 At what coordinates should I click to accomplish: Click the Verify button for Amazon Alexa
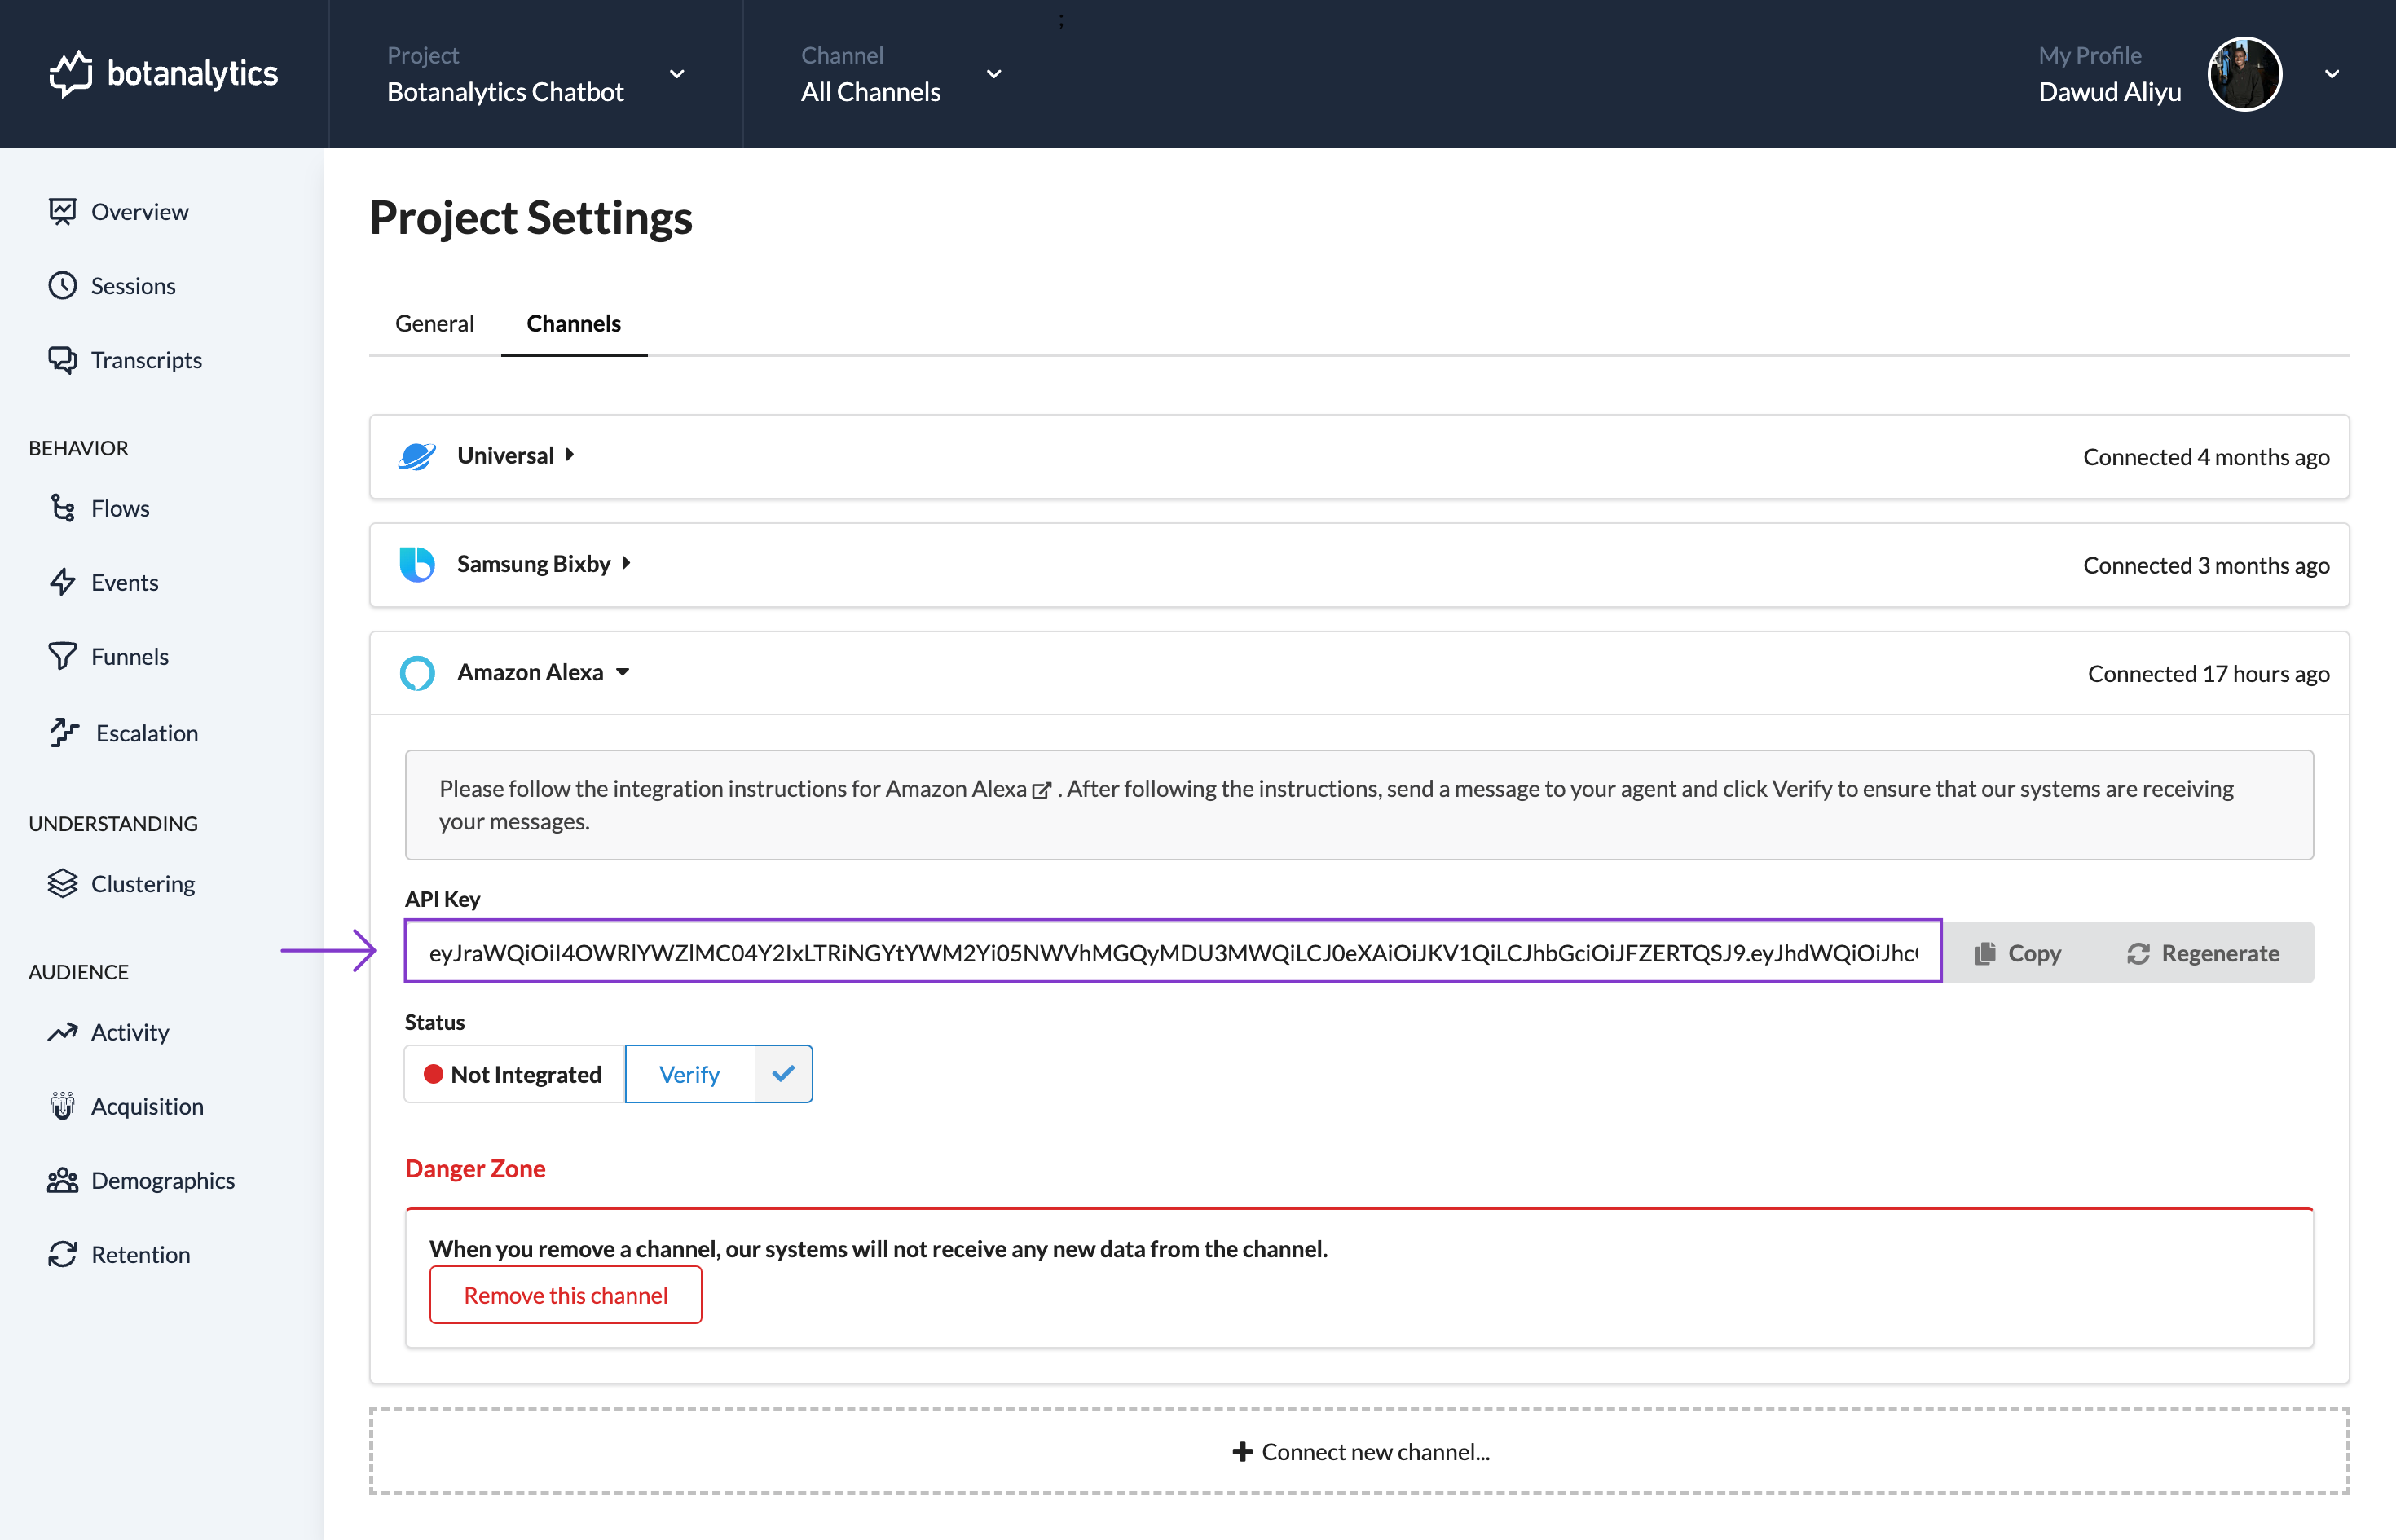click(688, 1074)
